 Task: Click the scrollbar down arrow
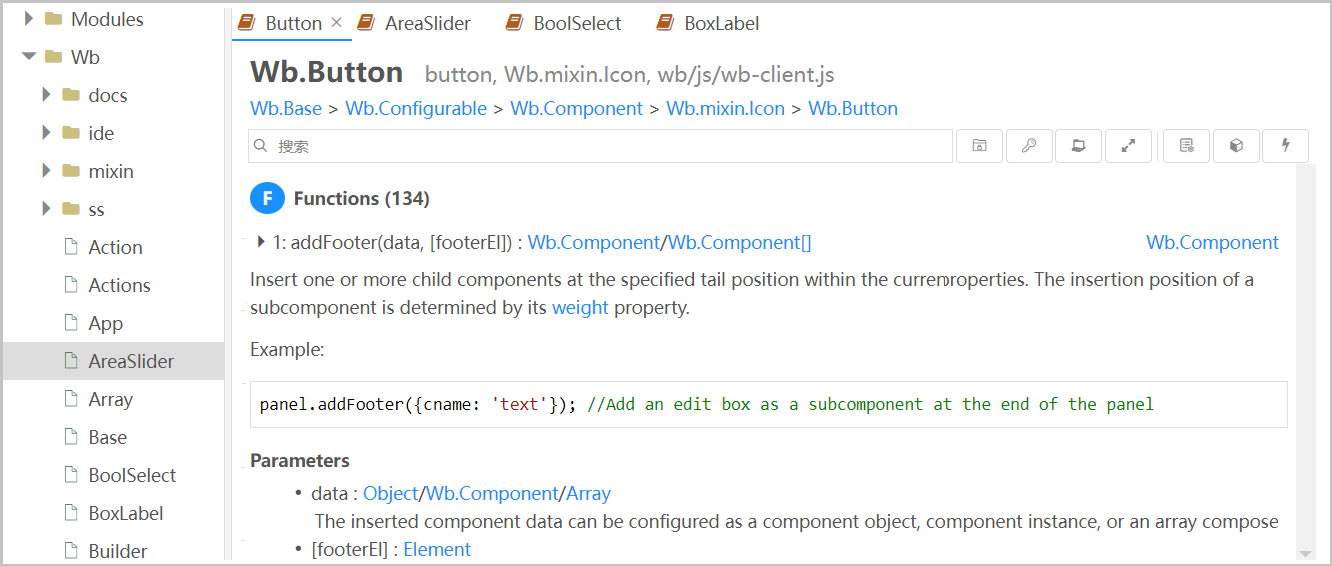(x=1305, y=553)
